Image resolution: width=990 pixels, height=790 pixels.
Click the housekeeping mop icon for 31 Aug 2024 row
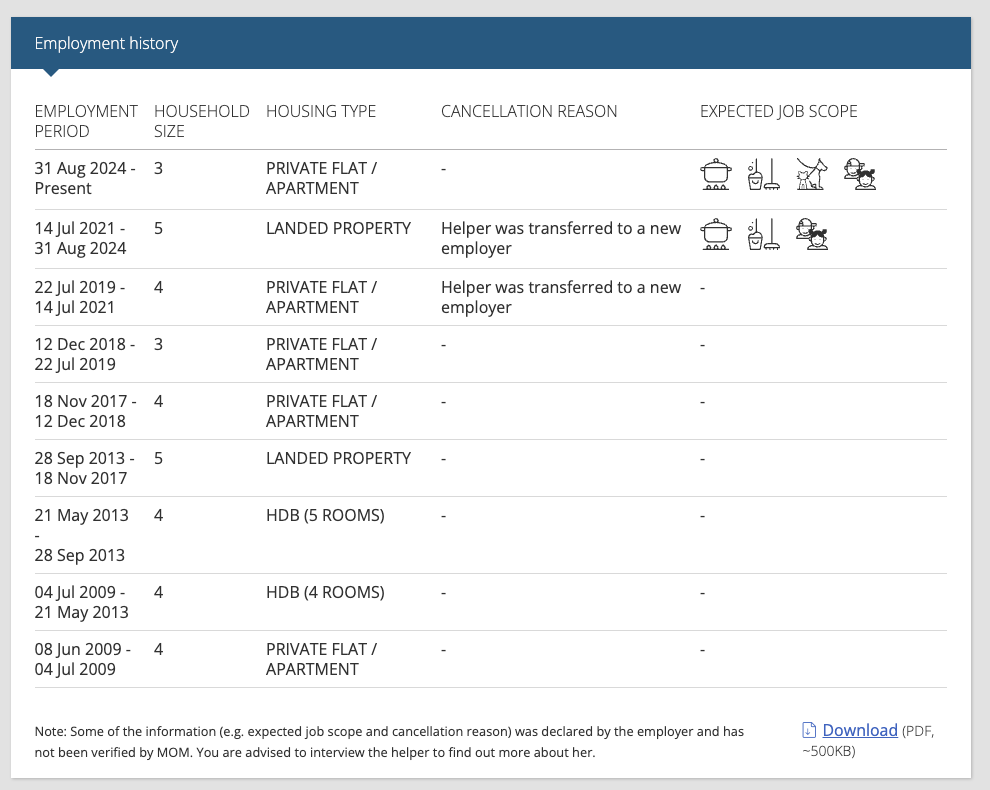click(763, 174)
